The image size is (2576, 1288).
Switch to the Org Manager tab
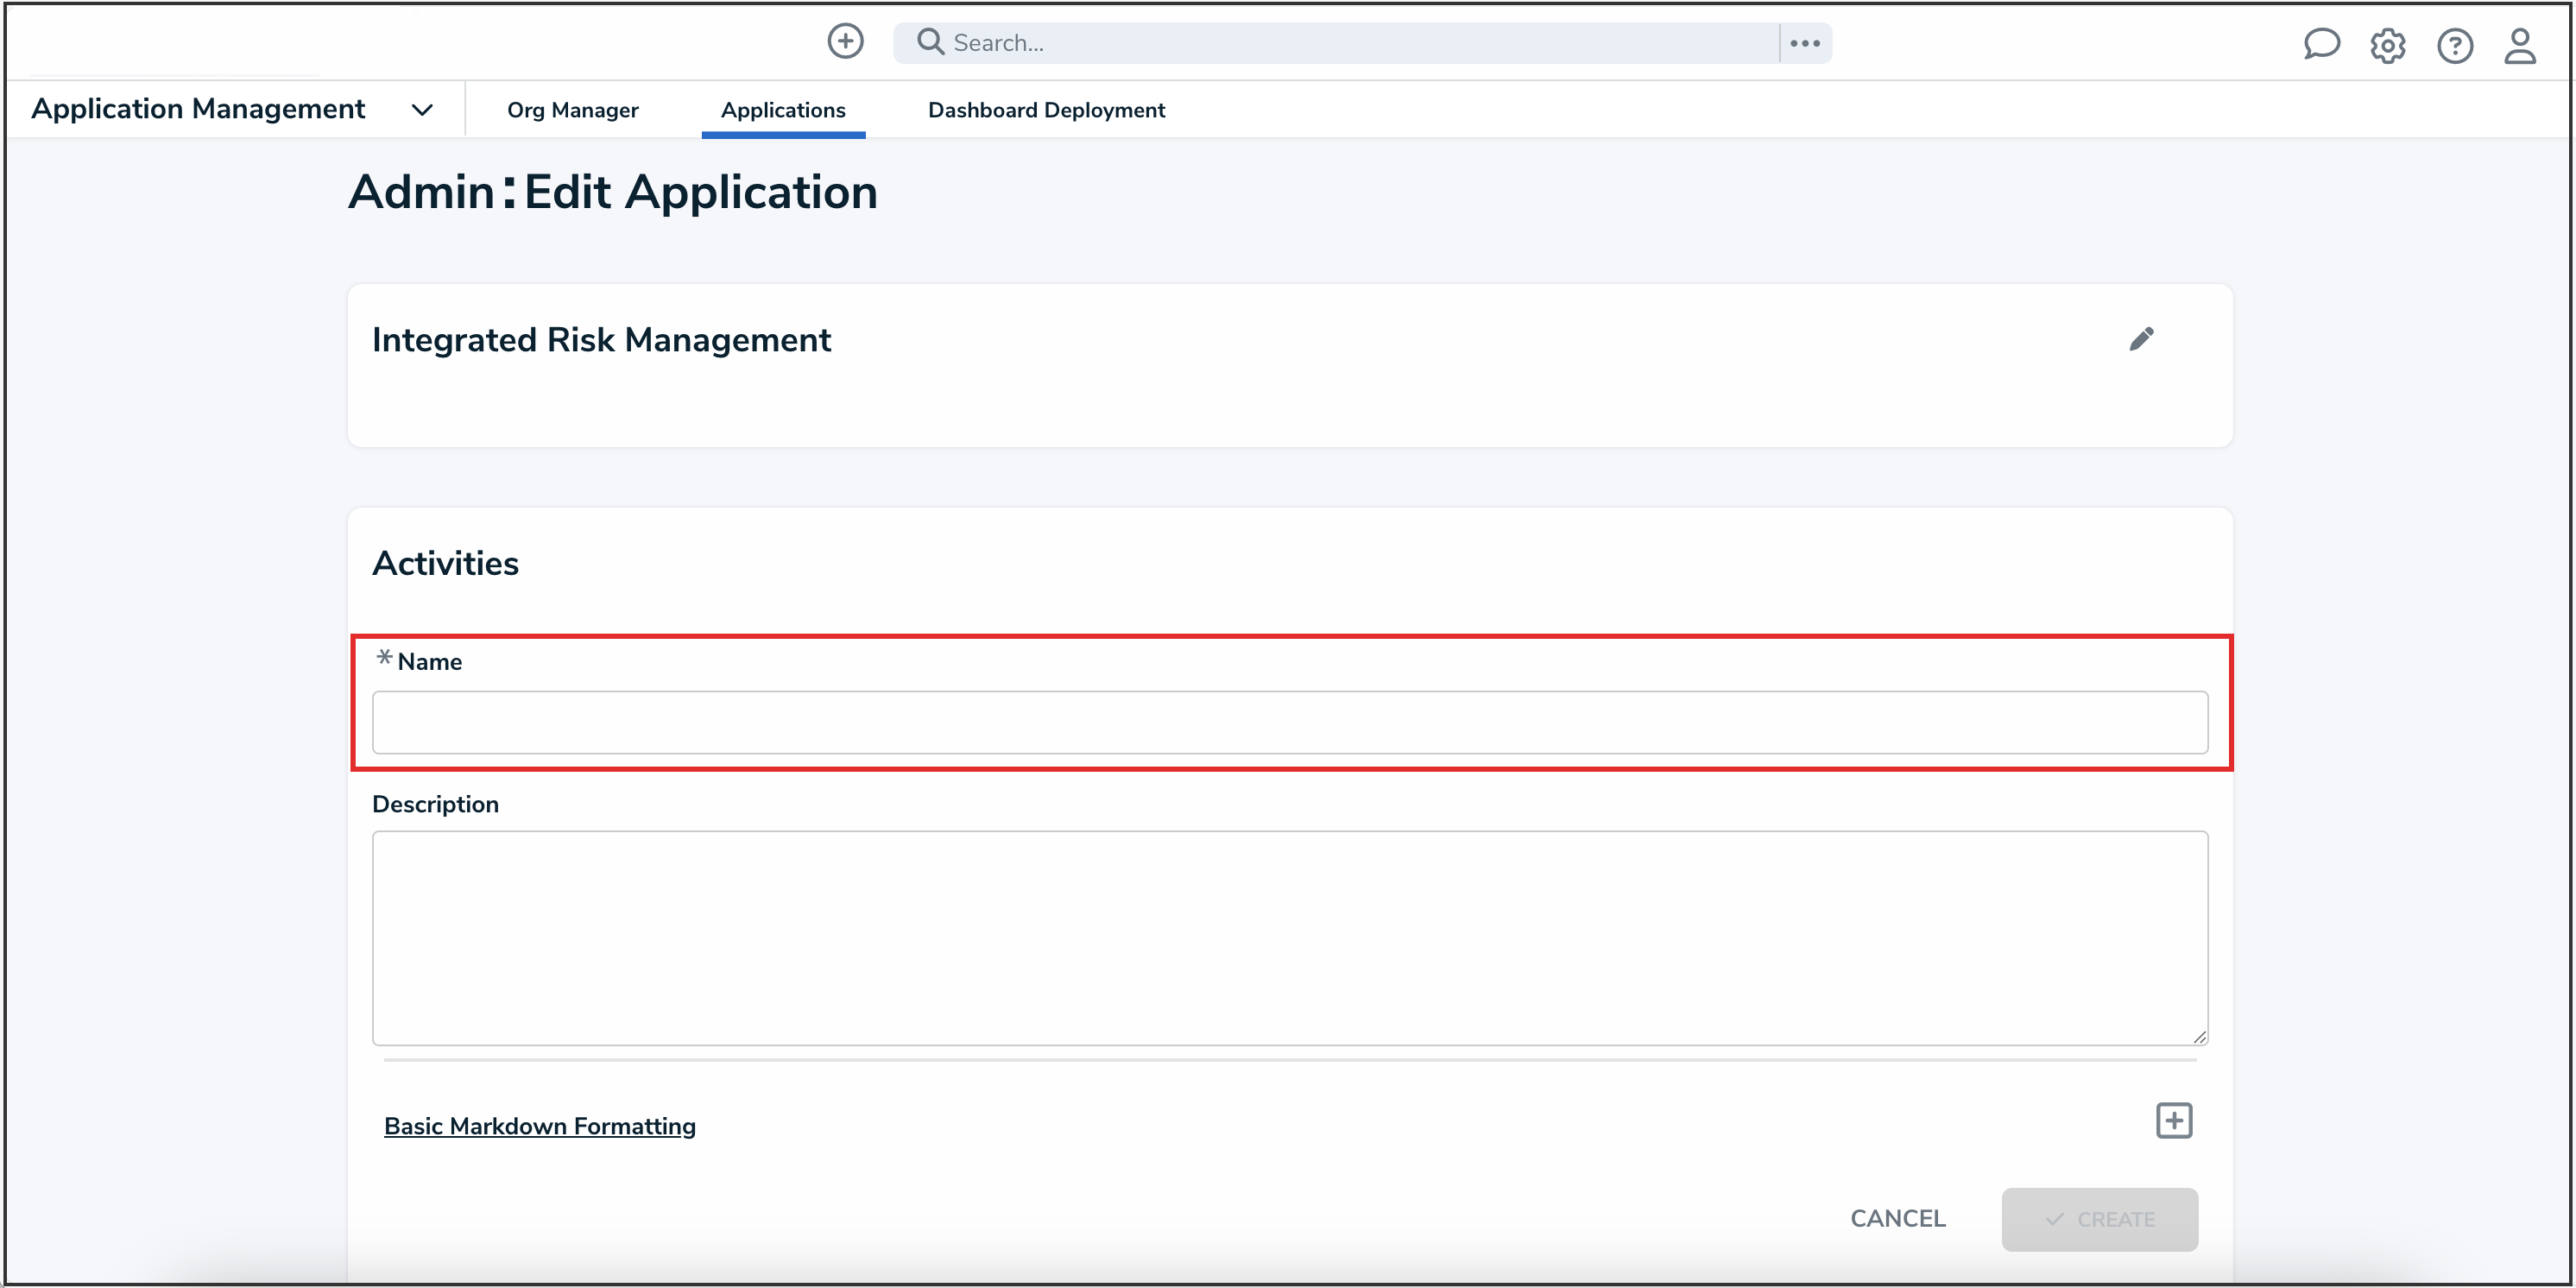coord(572,110)
